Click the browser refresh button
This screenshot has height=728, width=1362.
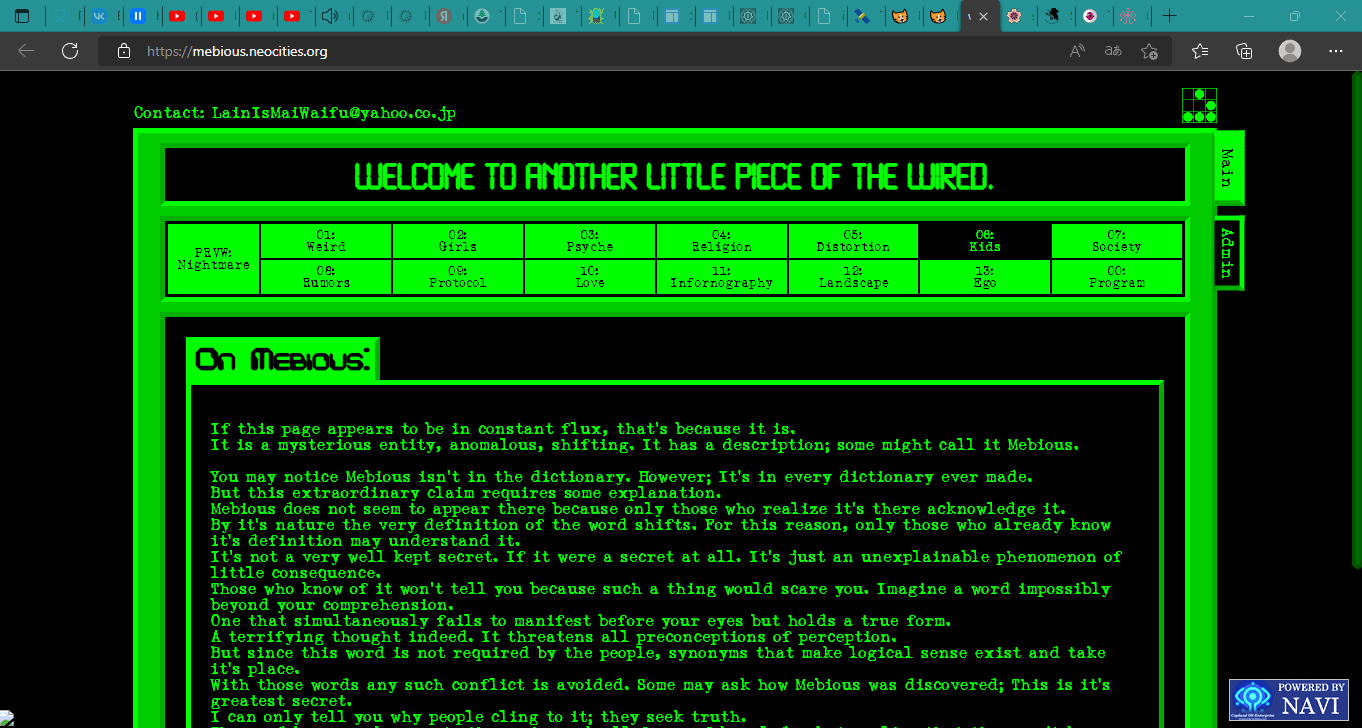tap(70, 51)
